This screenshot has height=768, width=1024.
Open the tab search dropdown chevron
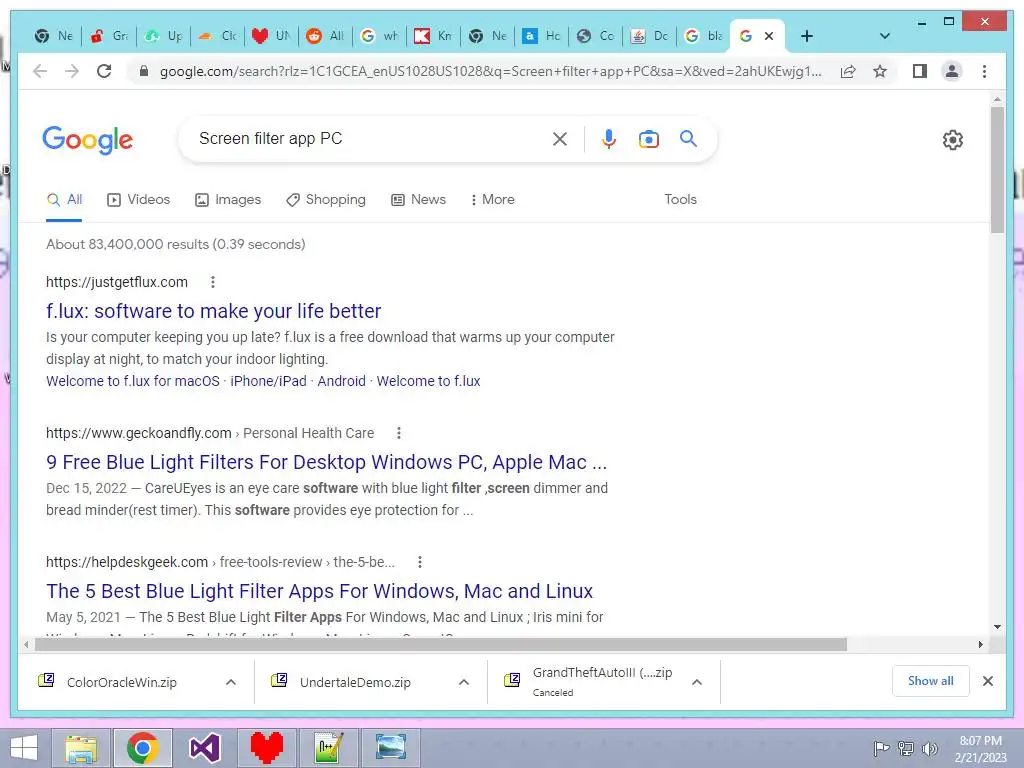click(x=885, y=36)
